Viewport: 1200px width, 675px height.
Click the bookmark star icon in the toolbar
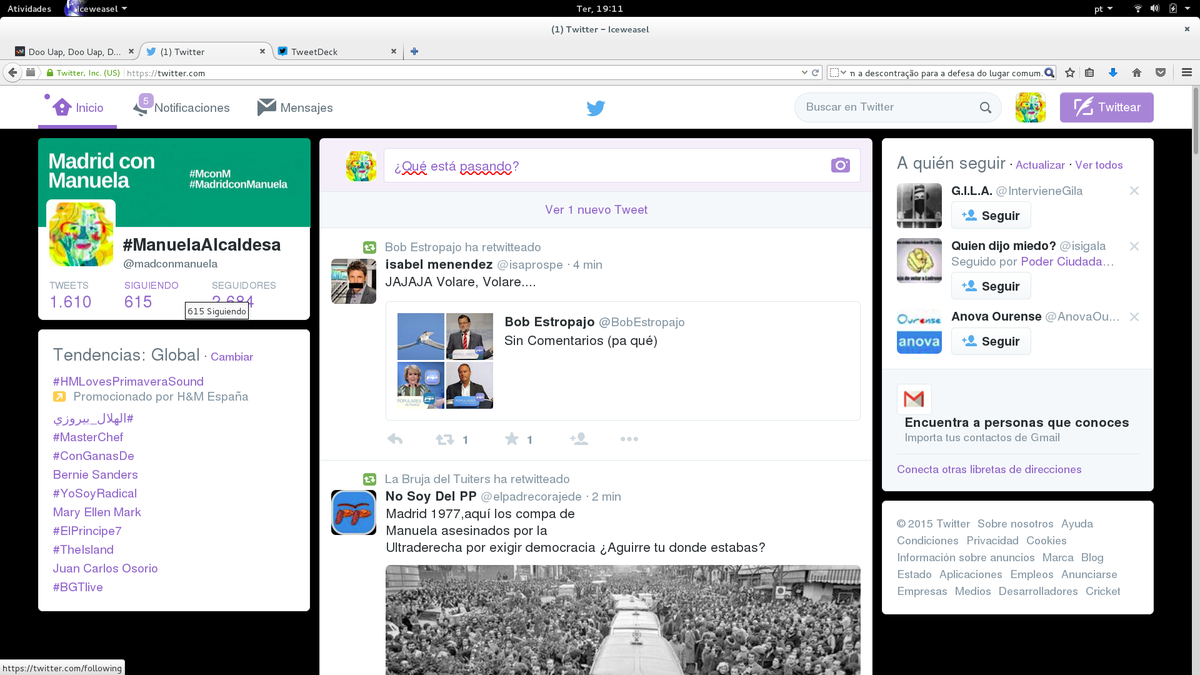point(1070,73)
